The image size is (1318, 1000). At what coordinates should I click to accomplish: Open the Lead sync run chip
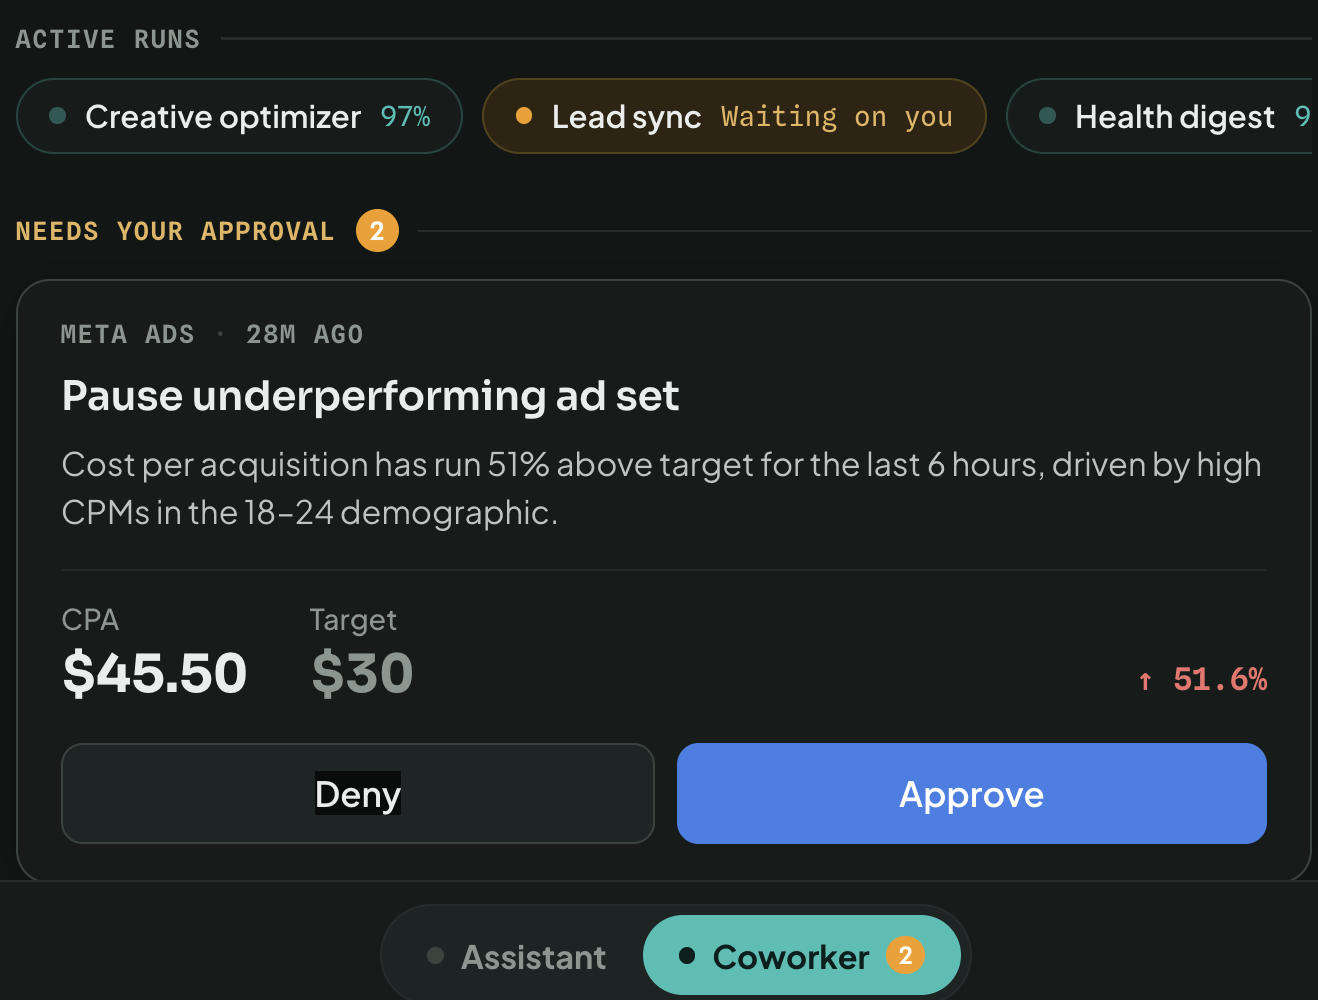734,116
